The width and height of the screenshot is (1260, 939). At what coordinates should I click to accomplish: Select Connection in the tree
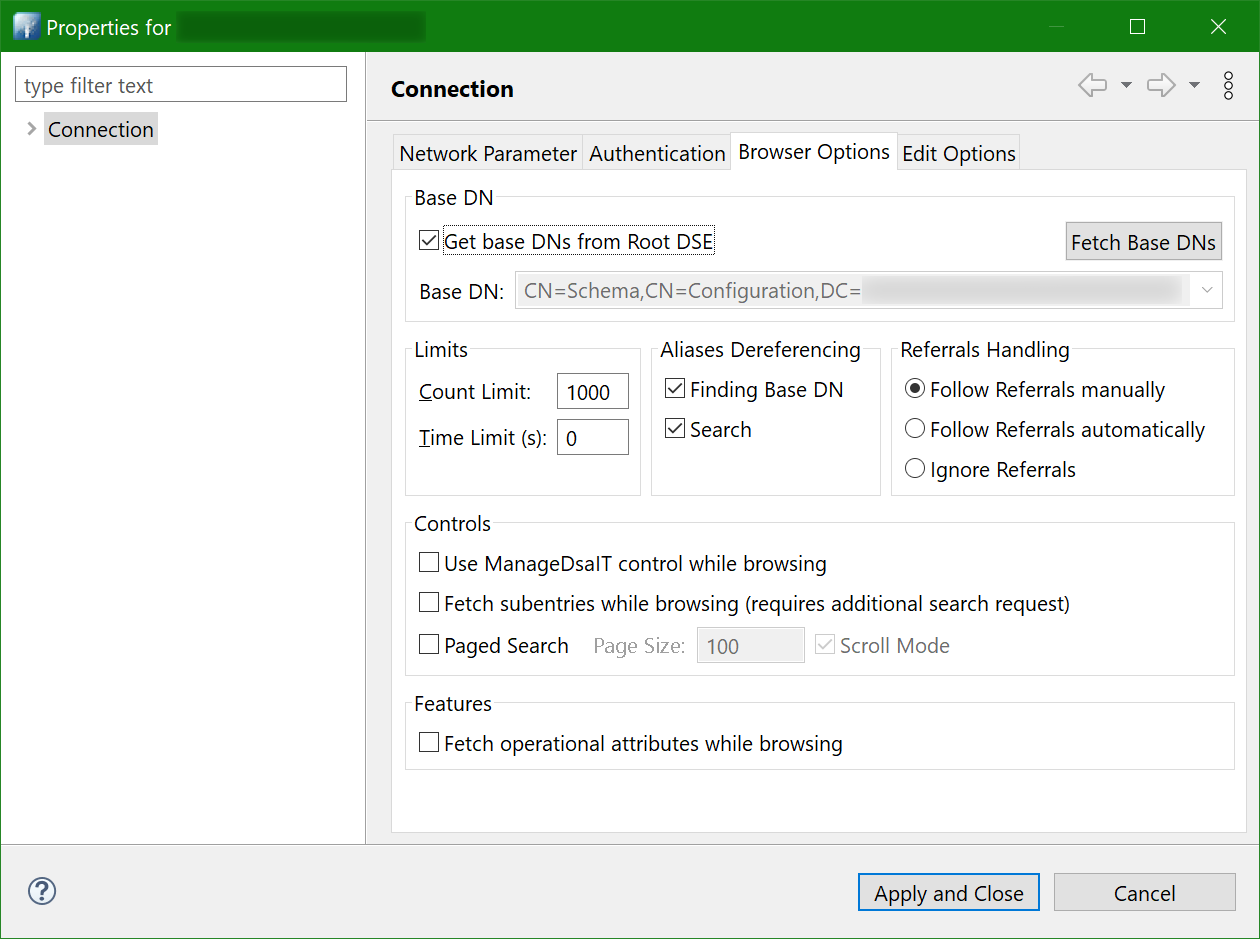click(x=101, y=129)
